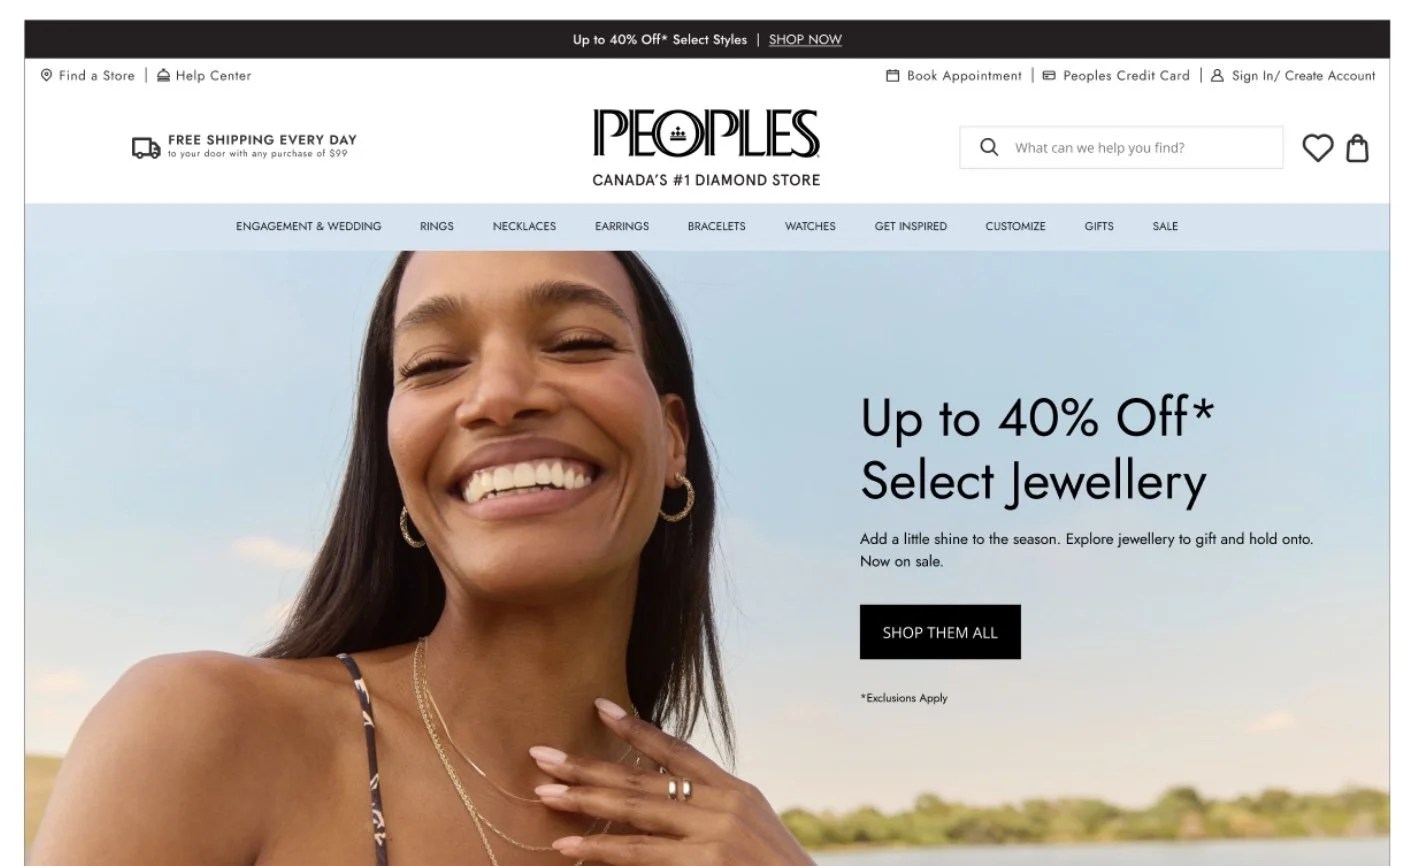Click the Sign In person icon

click(x=1217, y=75)
